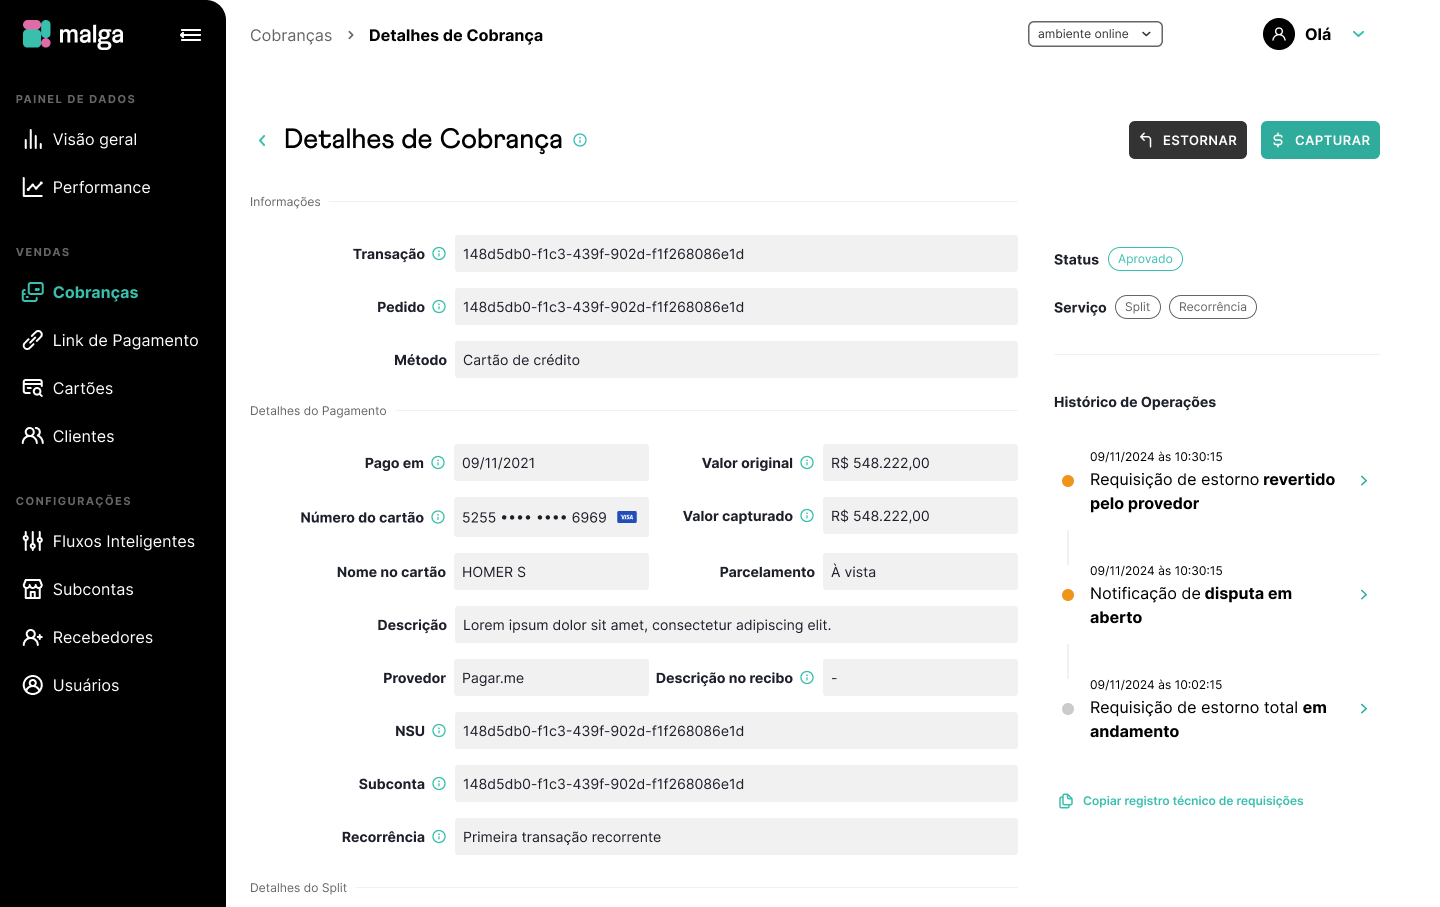Click the CAPTURAR button

point(1320,140)
